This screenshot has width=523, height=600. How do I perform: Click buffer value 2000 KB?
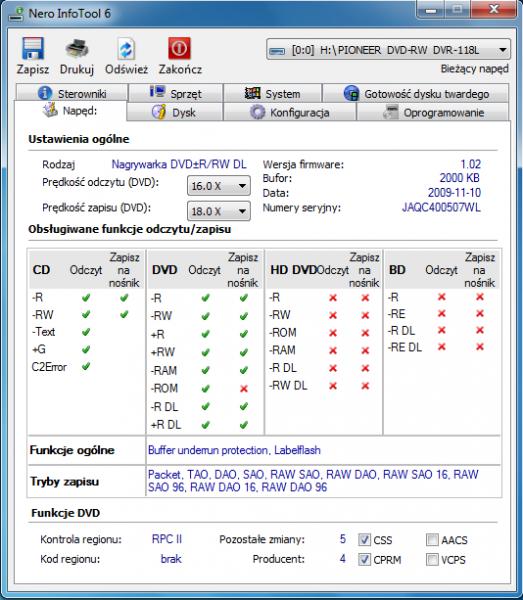pos(459,178)
